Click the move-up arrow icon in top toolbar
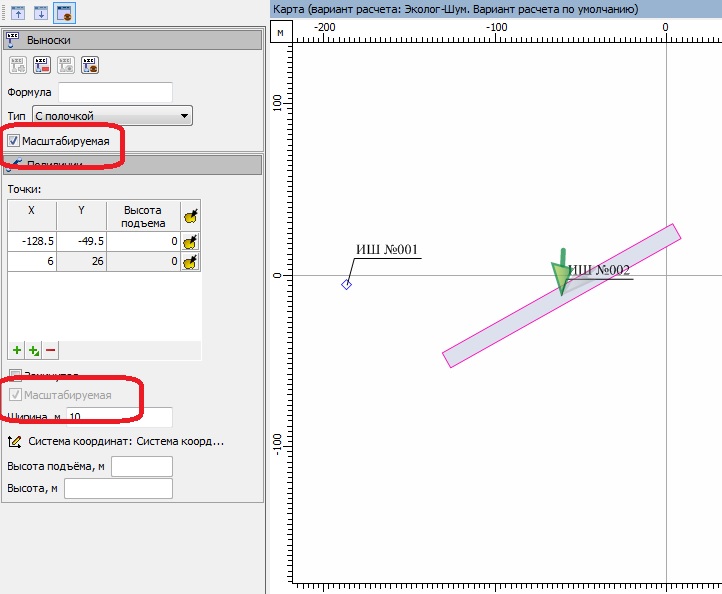 coord(18,13)
